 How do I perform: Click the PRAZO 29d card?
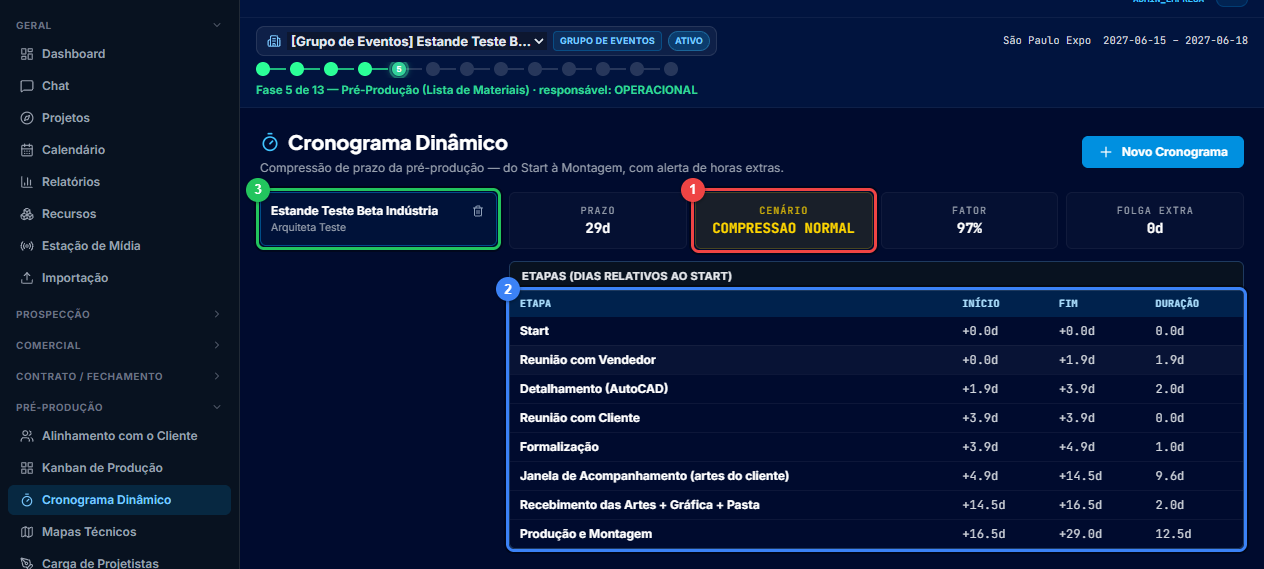pyautogui.click(x=598, y=220)
